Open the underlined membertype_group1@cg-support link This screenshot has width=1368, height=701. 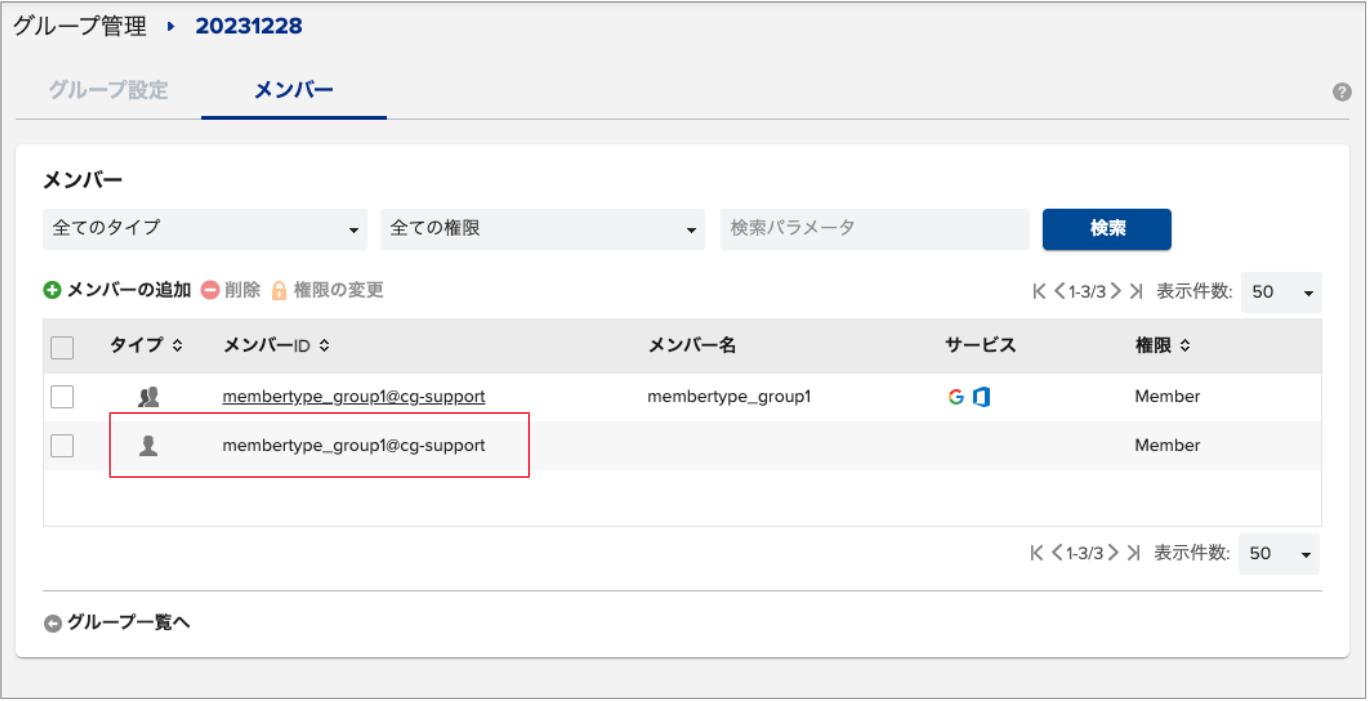coord(354,397)
